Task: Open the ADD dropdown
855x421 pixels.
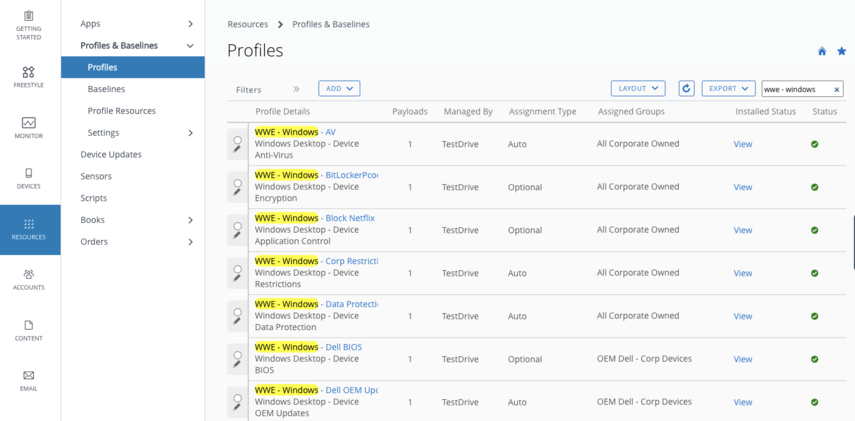Action: [x=339, y=89]
